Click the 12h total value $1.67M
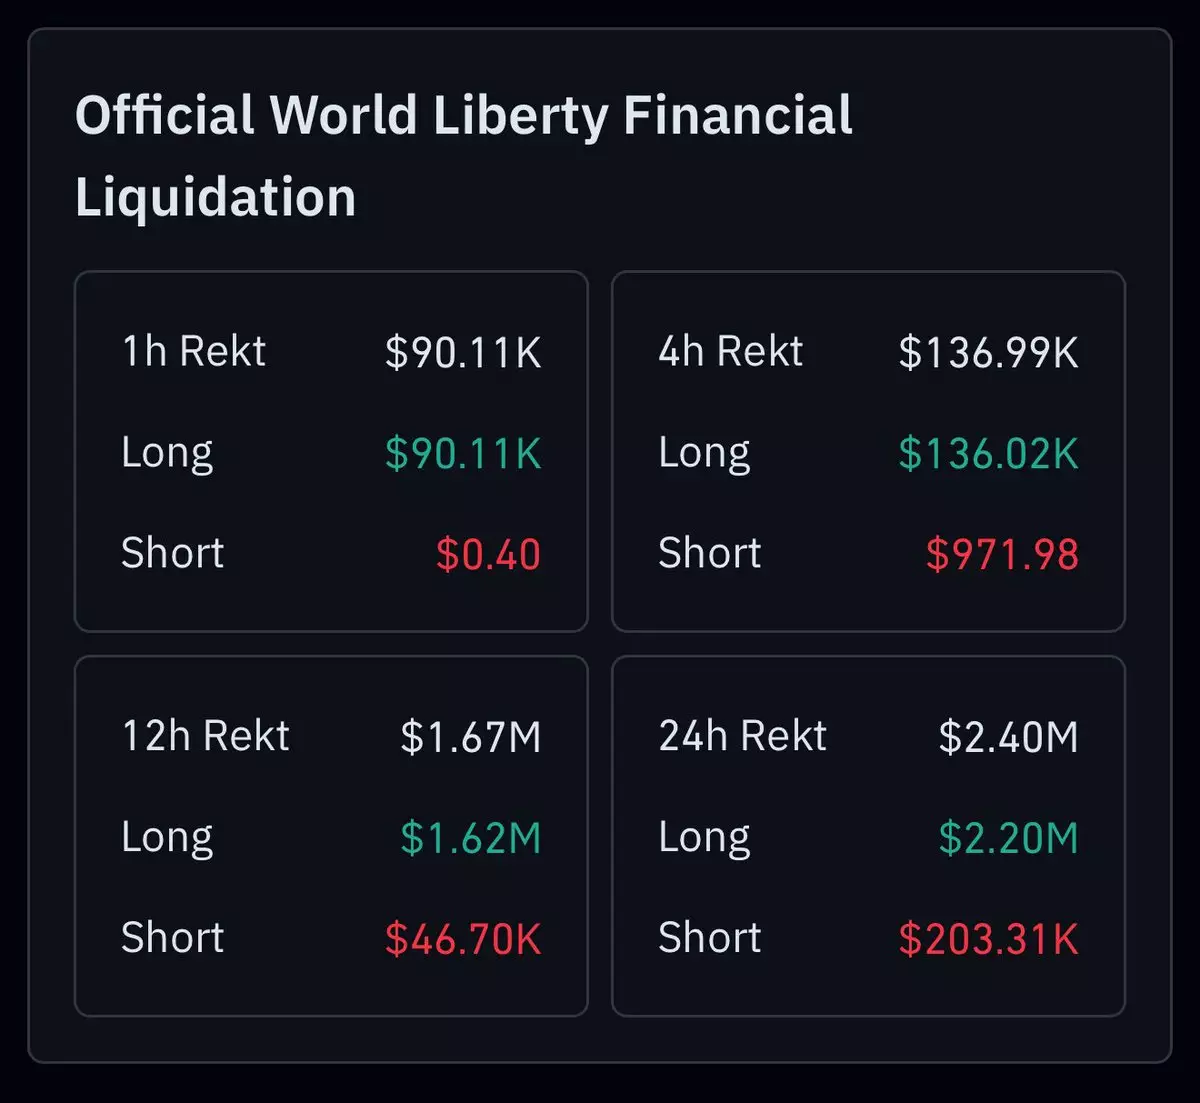Image resolution: width=1200 pixels, height=1103 pixels. pyautogui.click(x=471, y=737)
